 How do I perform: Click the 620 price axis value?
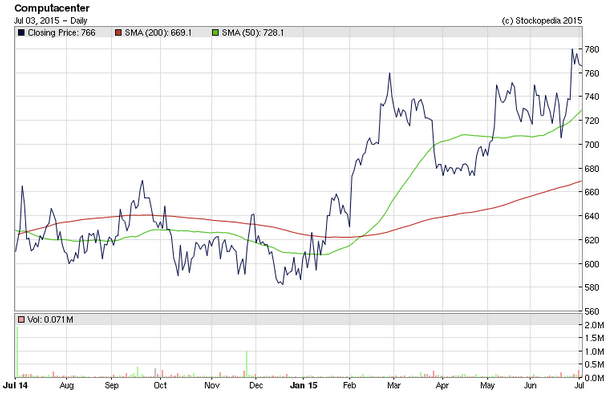(592, 240)
